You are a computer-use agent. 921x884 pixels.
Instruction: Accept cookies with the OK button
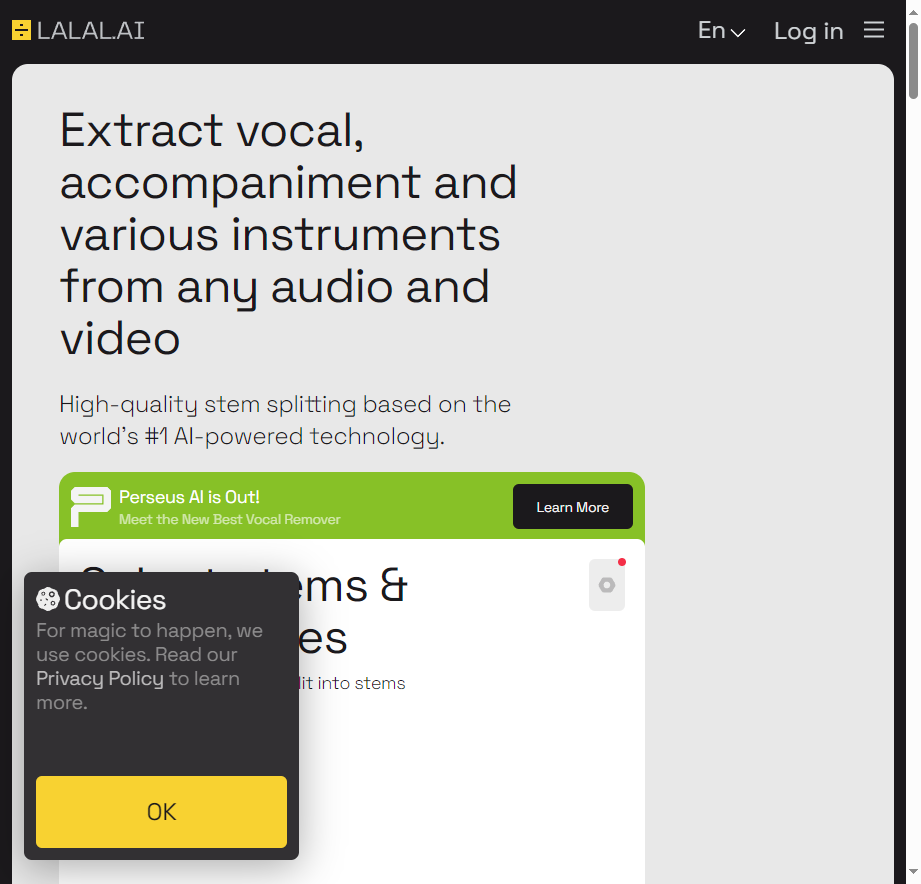click(x=162, y=812)
